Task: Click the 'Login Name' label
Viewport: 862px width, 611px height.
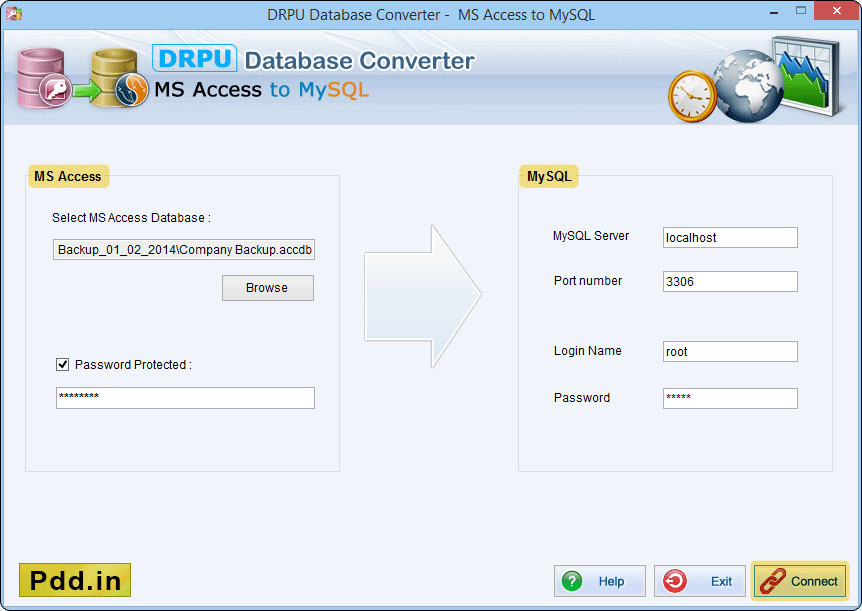Action: [x=588, y=351]
